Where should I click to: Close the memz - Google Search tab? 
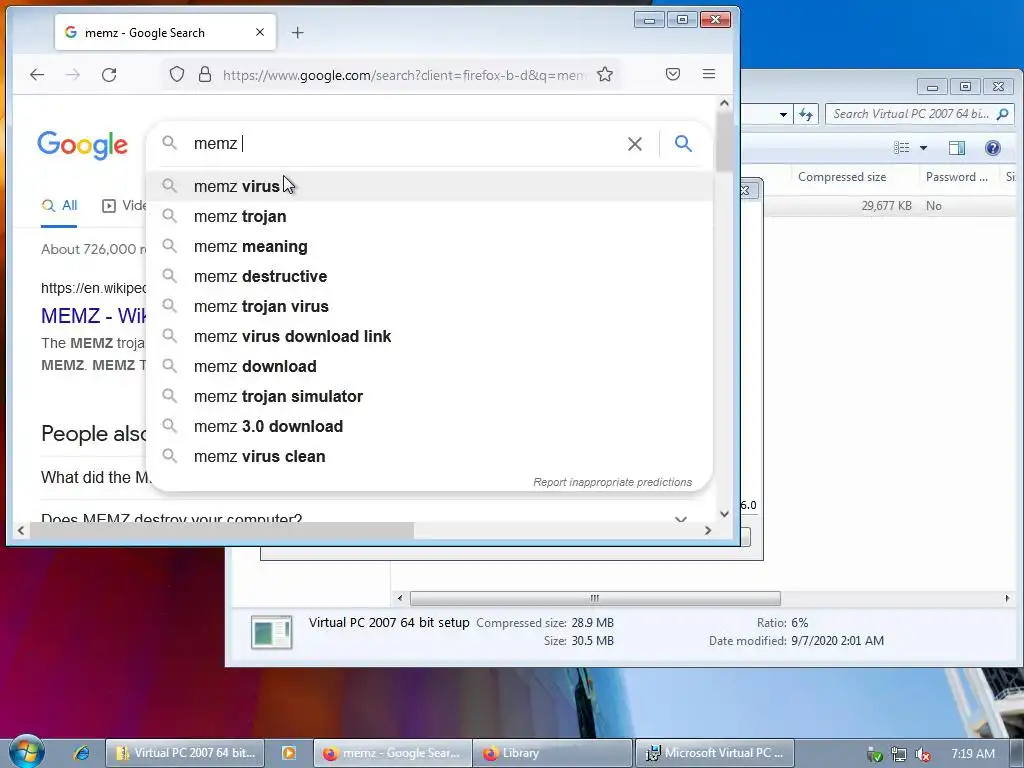260,32
